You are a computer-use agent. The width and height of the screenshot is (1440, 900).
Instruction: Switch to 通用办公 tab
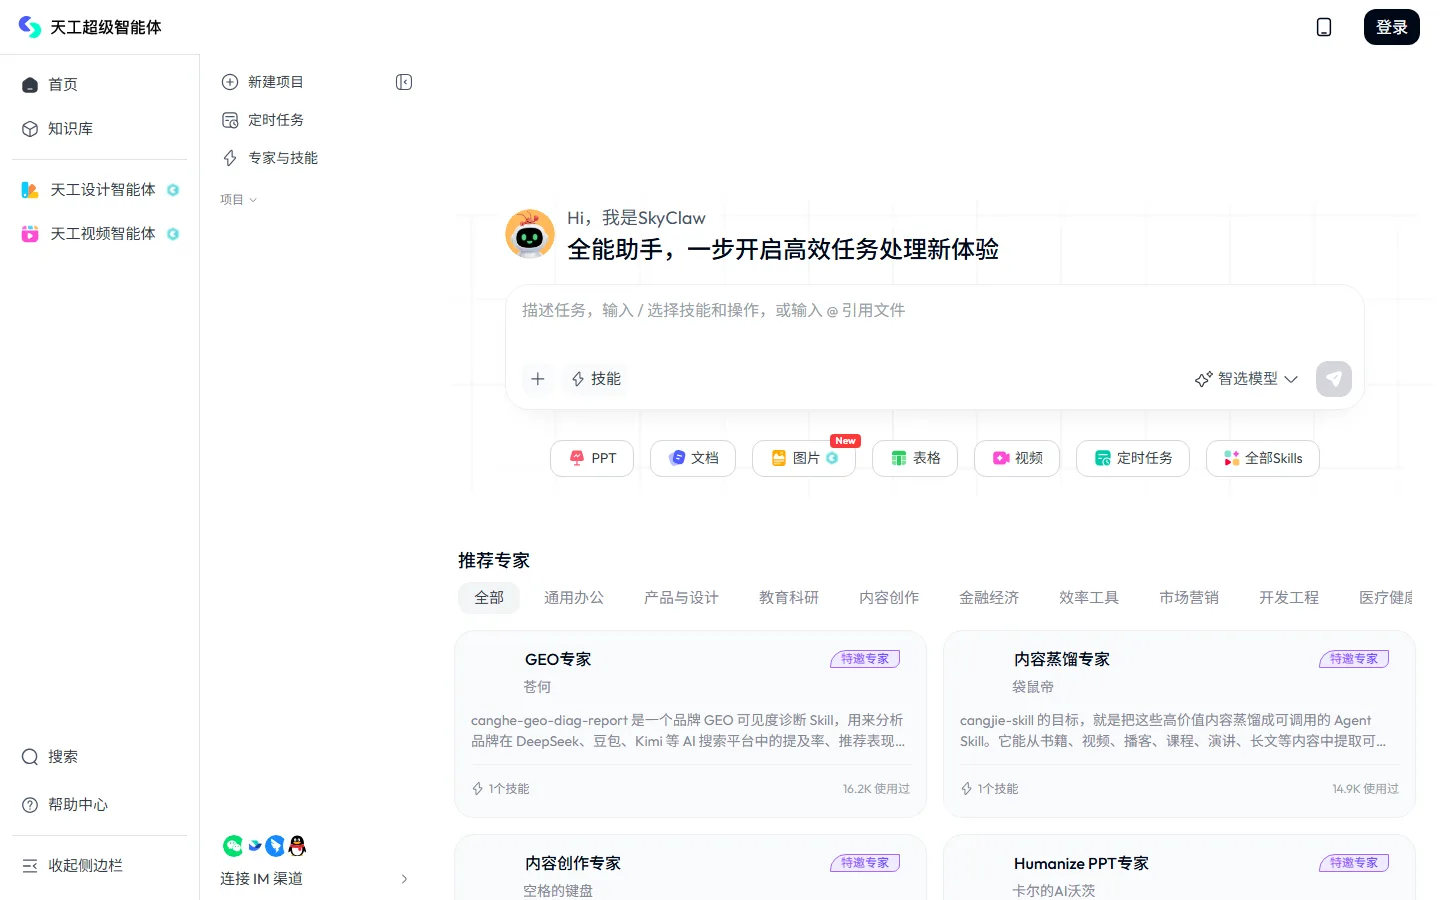574,598
